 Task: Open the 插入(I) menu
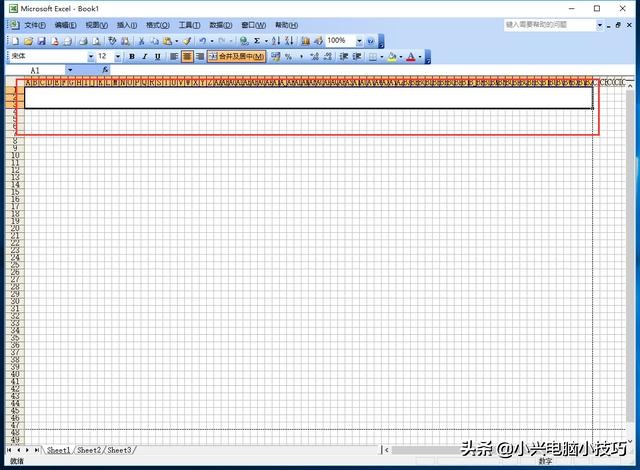click(127, 25)
